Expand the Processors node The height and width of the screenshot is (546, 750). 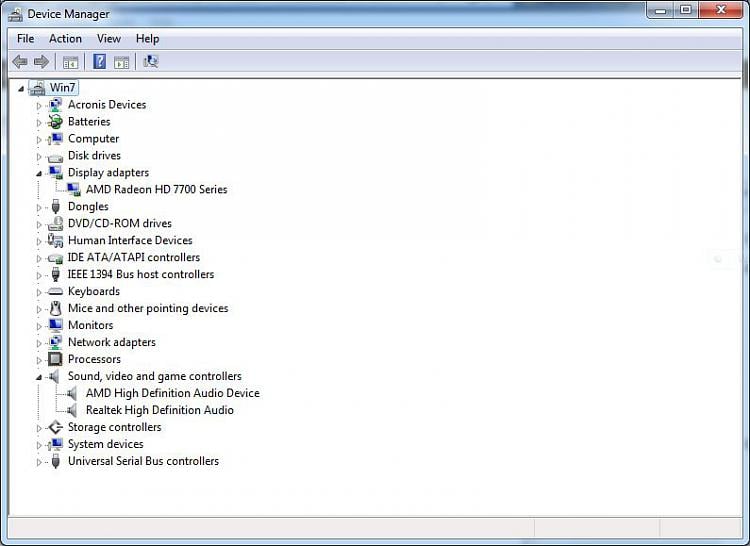pyautogui.click(x=39, y=360)
